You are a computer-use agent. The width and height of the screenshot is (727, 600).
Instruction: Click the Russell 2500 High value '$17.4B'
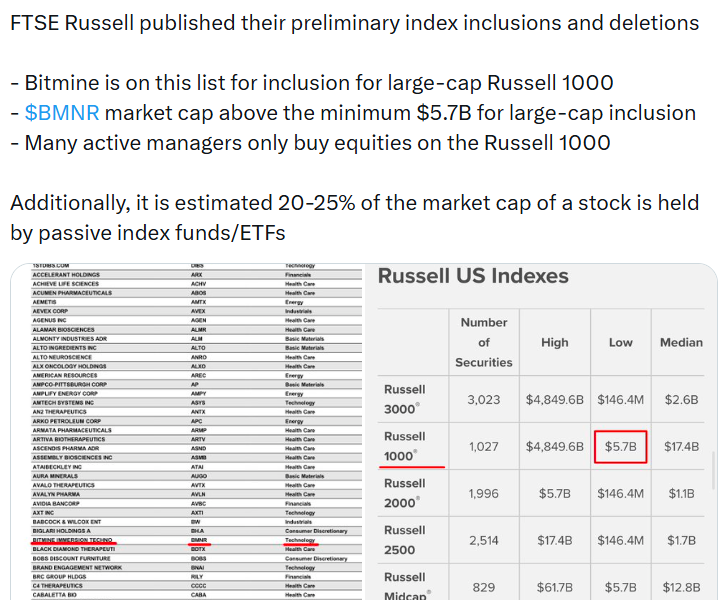555,540
